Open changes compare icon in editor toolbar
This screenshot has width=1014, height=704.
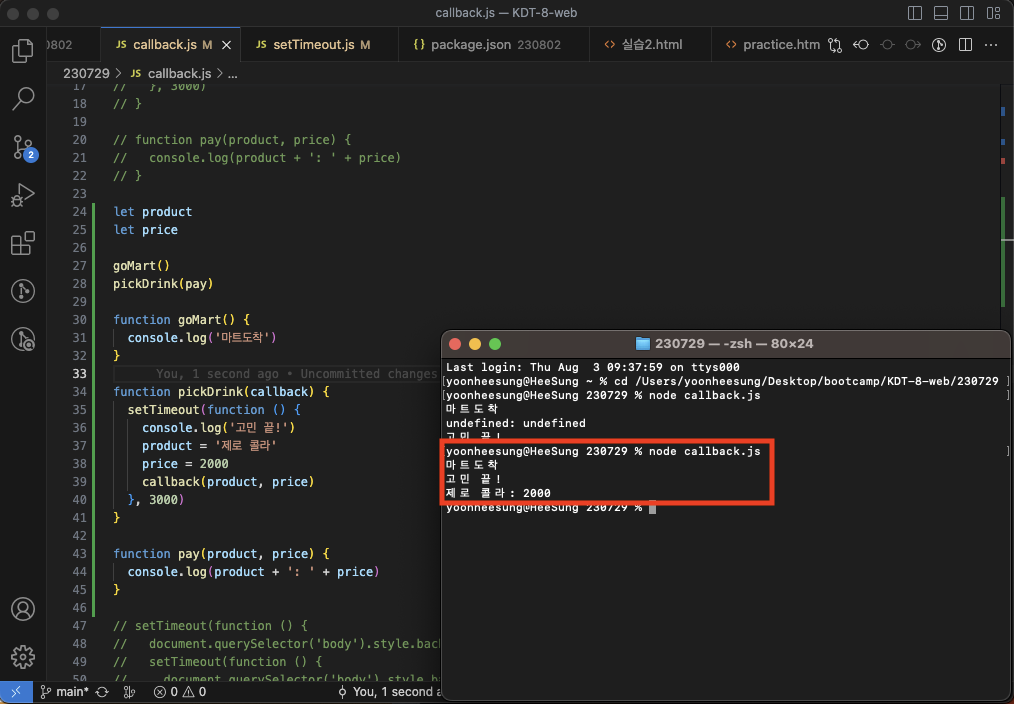pyautogui.click(x=835, y=45)
